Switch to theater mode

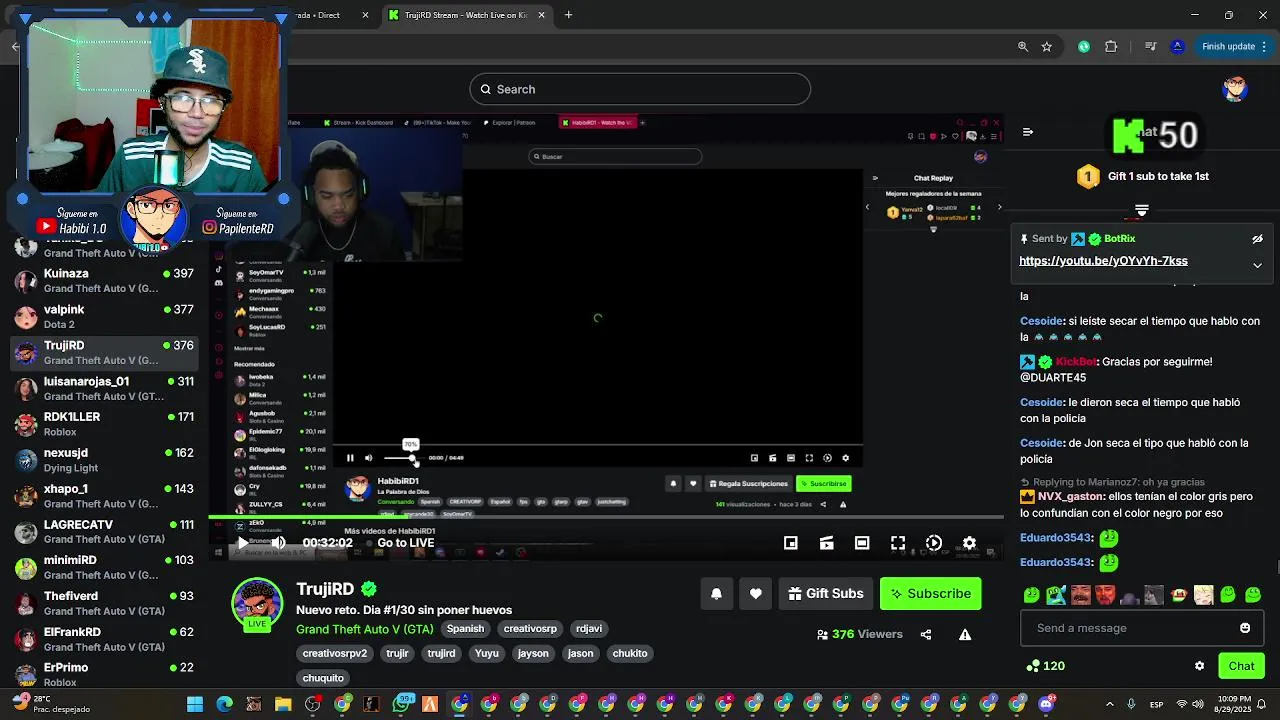(862, 543)
